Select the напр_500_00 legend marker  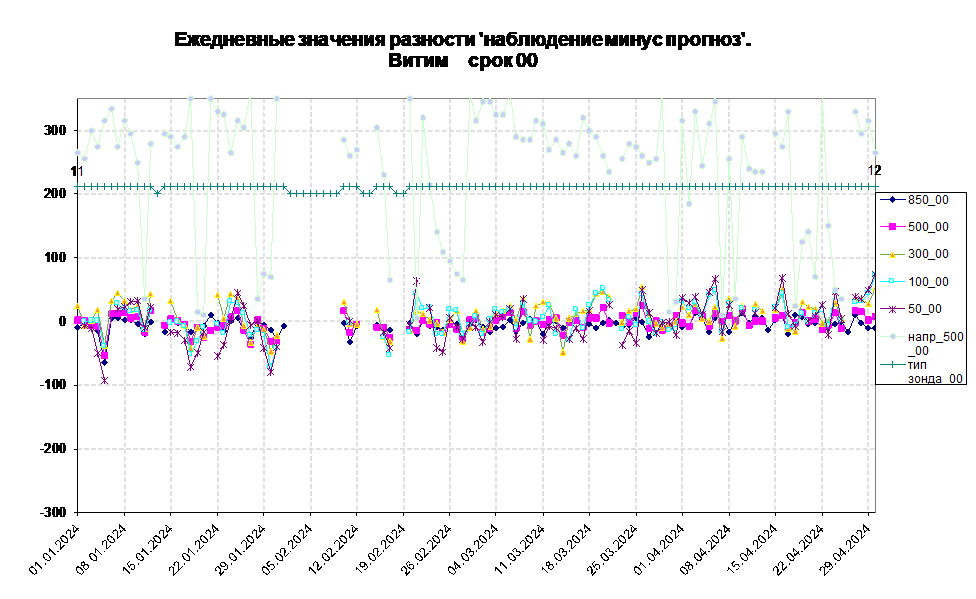click(892, 337)
